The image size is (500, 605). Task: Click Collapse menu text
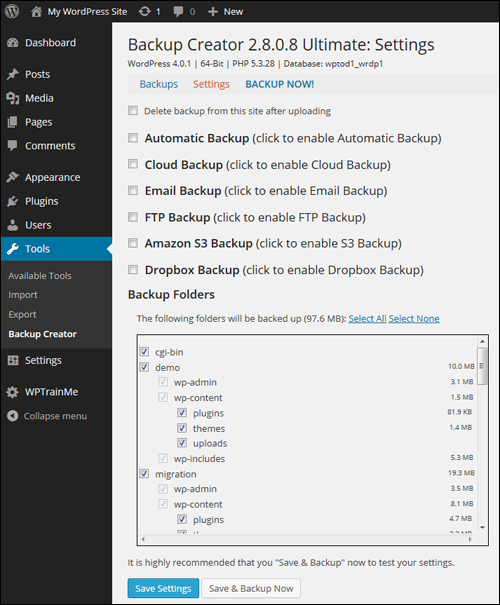(x=56, y=416)
